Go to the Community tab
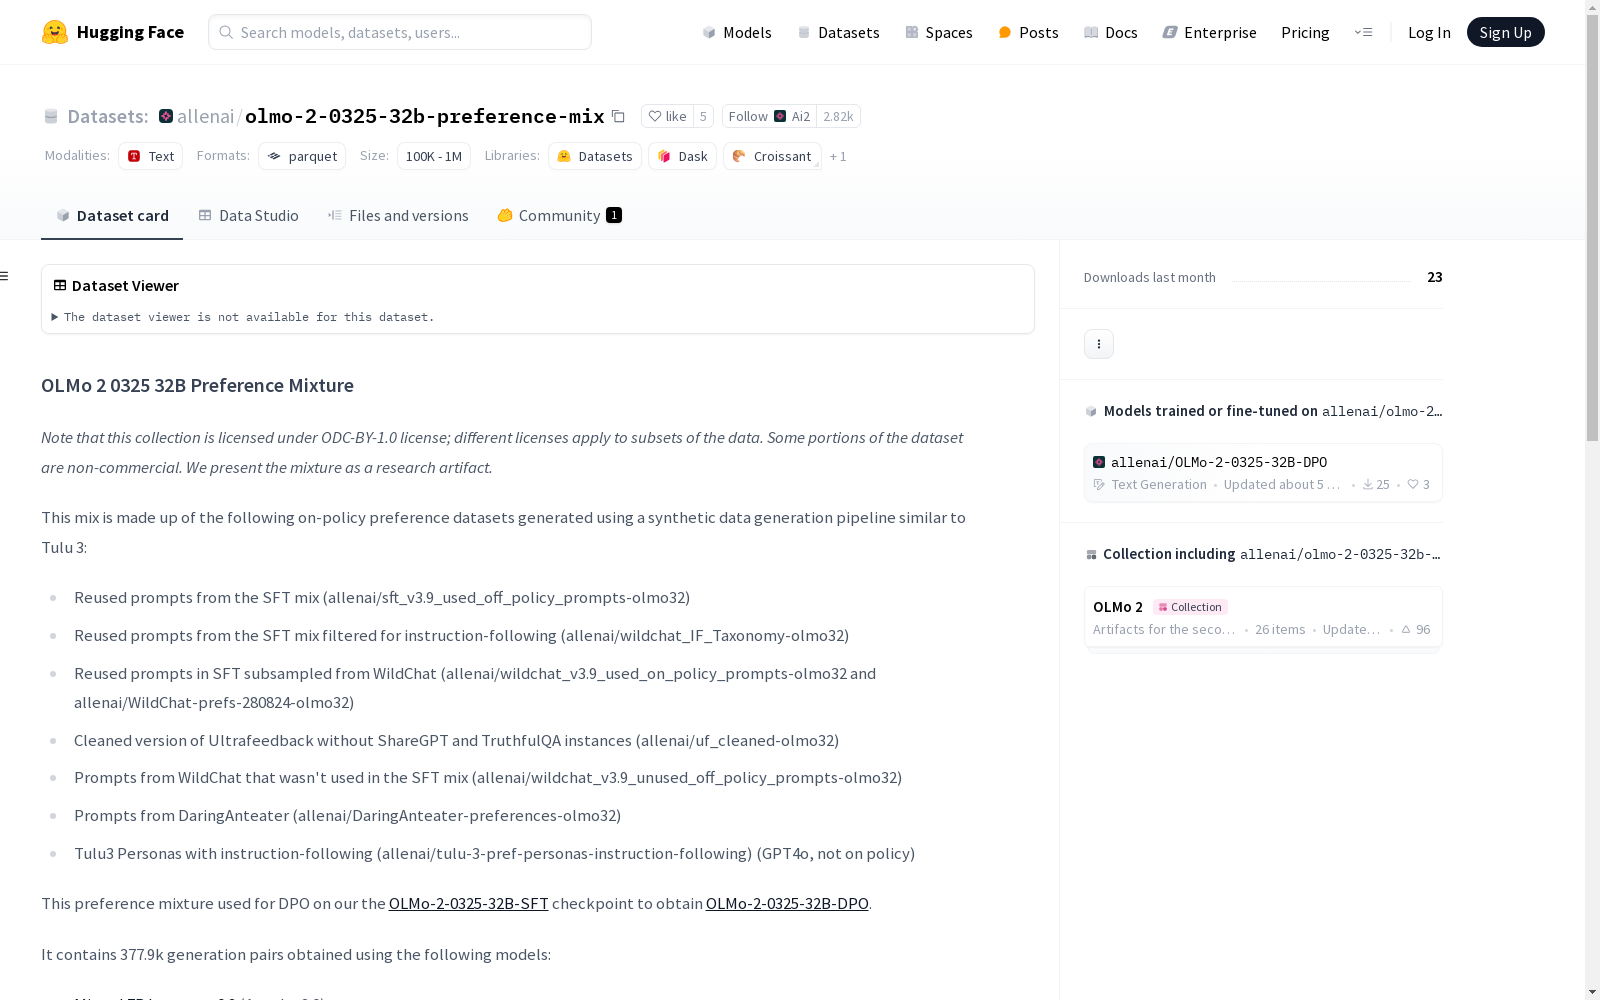Viewport: 1600px width, 1000px height. click(560, 215)
